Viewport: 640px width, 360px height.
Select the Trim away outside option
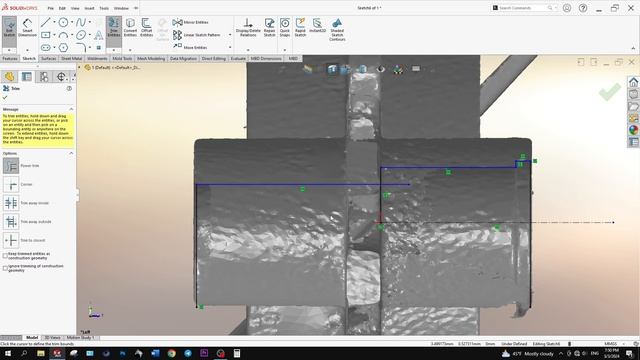11,222
